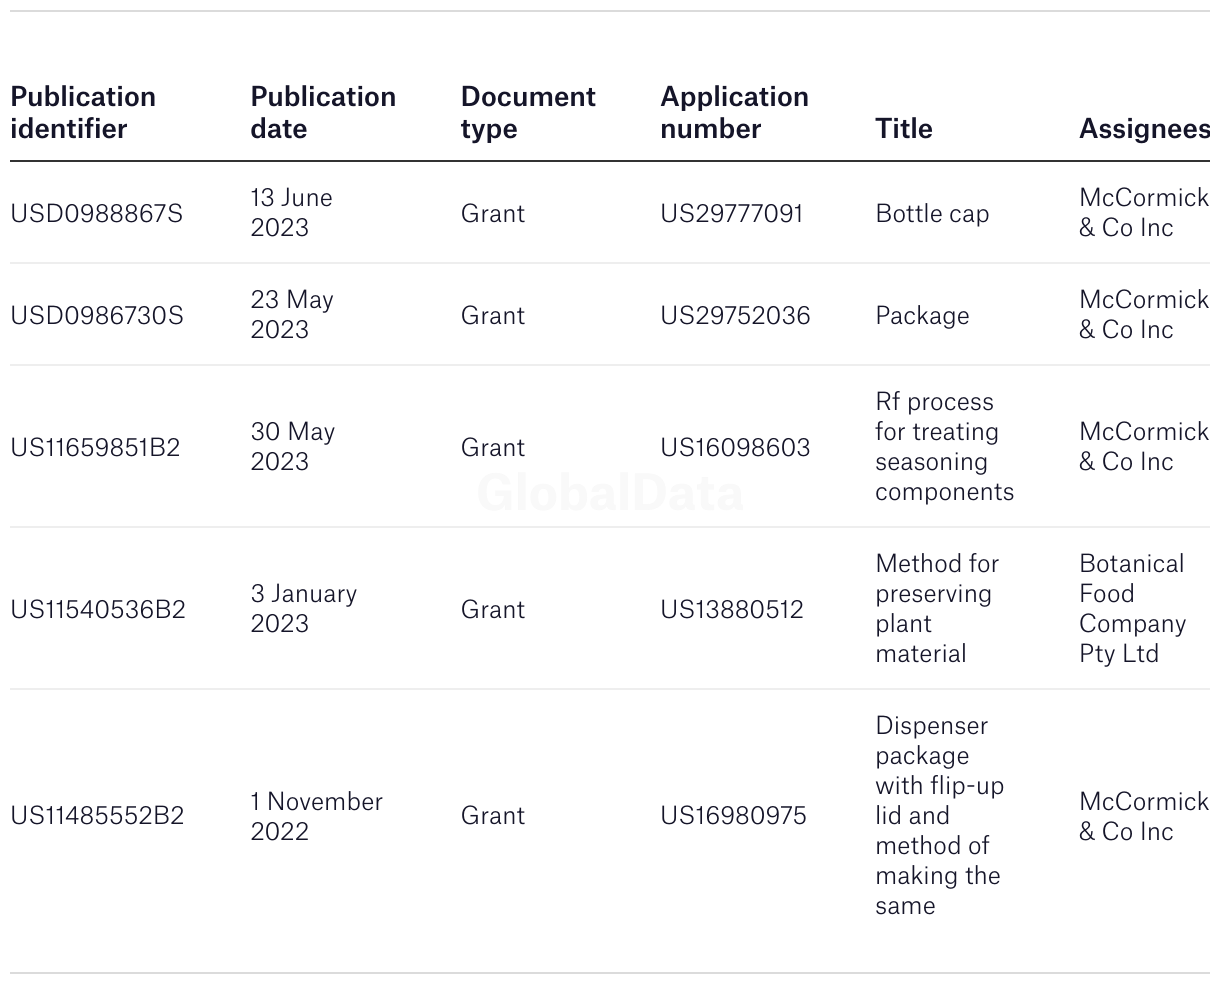
Task: Select publication identifier USD0986730S
Action: coord(97,316)
